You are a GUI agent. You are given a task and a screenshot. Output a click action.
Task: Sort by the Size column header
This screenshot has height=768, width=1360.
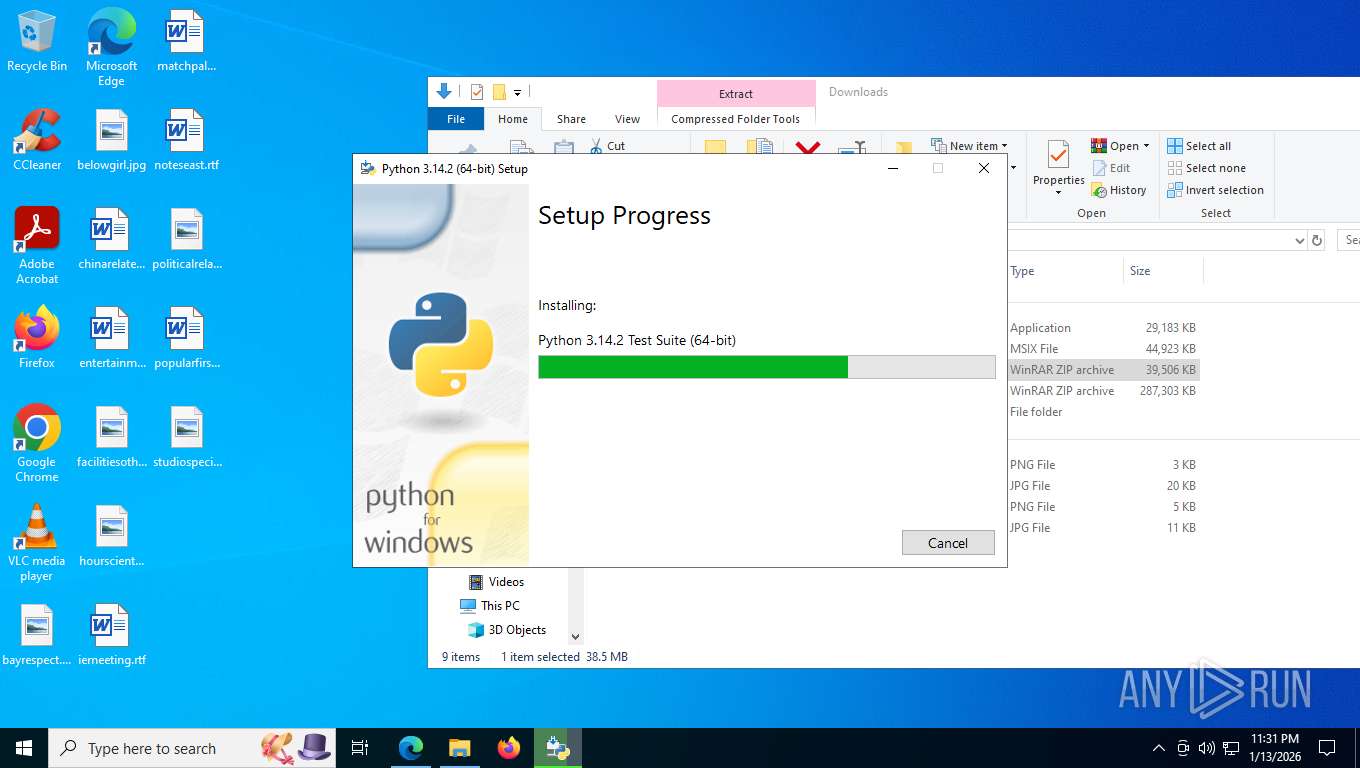[1163, 271]
